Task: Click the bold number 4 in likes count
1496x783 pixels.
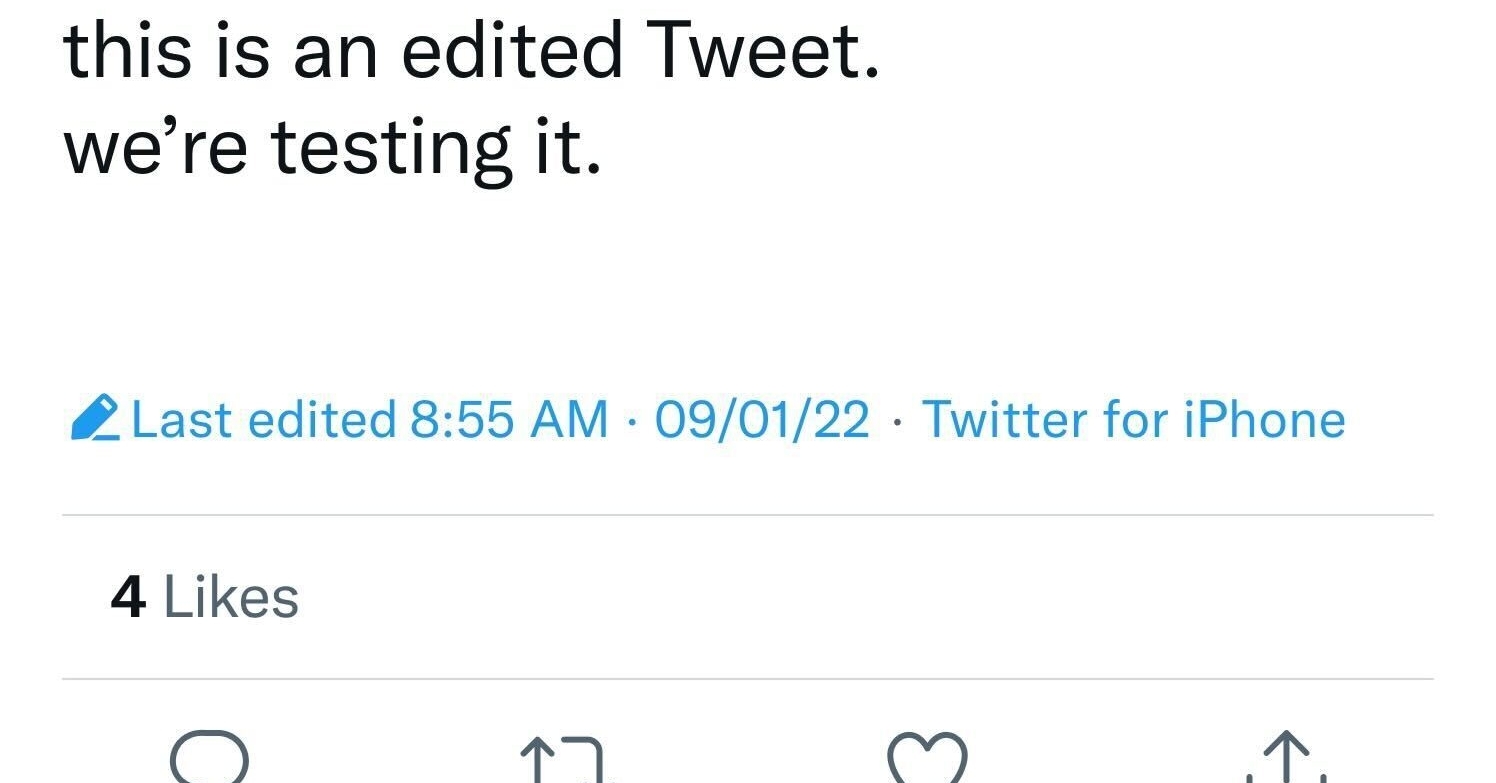Action: (x=128, y=598)
